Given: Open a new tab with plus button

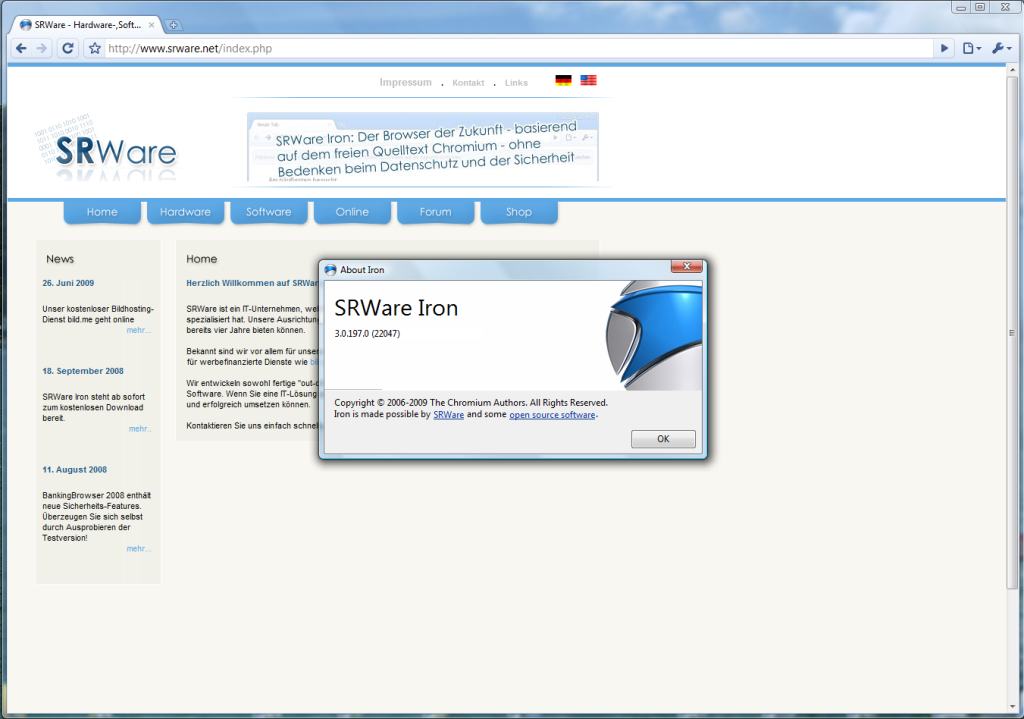Looking at the screenshot, I should coord(172,24).
